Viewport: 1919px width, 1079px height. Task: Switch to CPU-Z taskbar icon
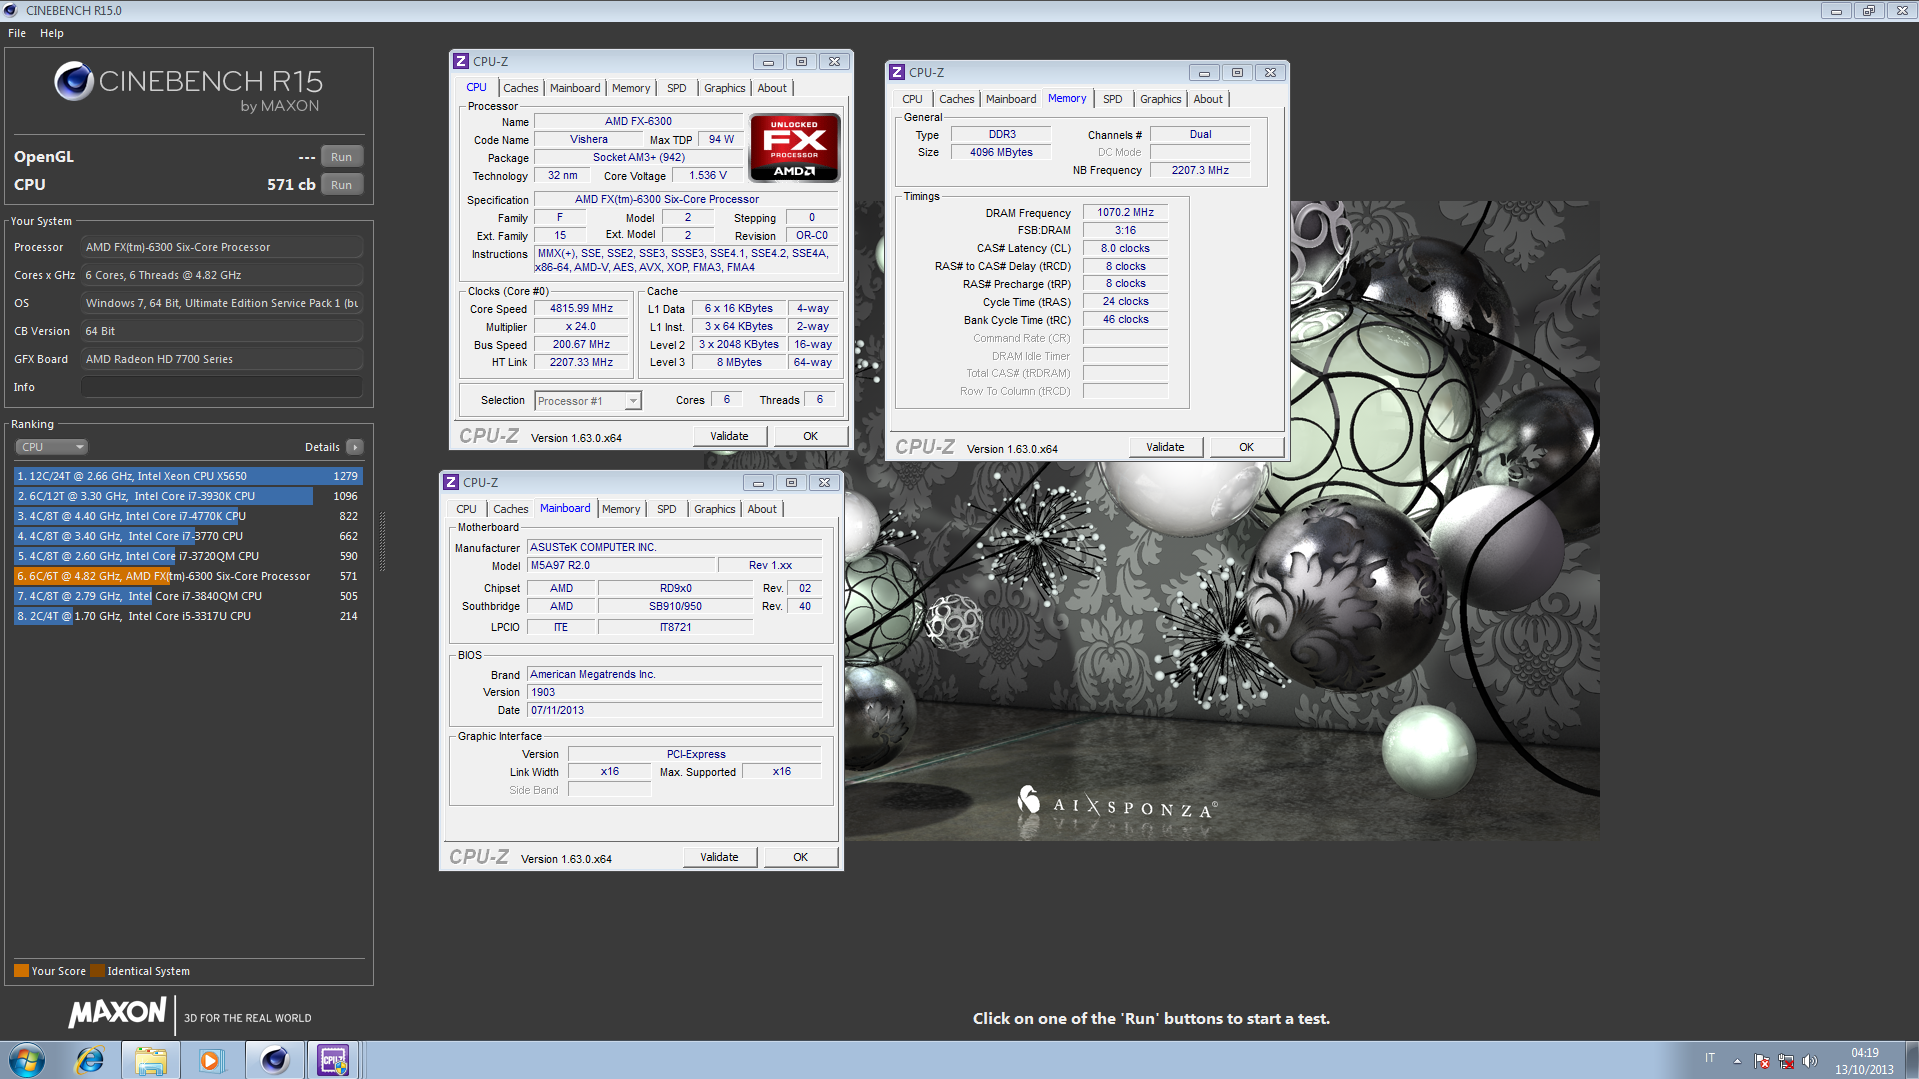tap(333, 1060)
